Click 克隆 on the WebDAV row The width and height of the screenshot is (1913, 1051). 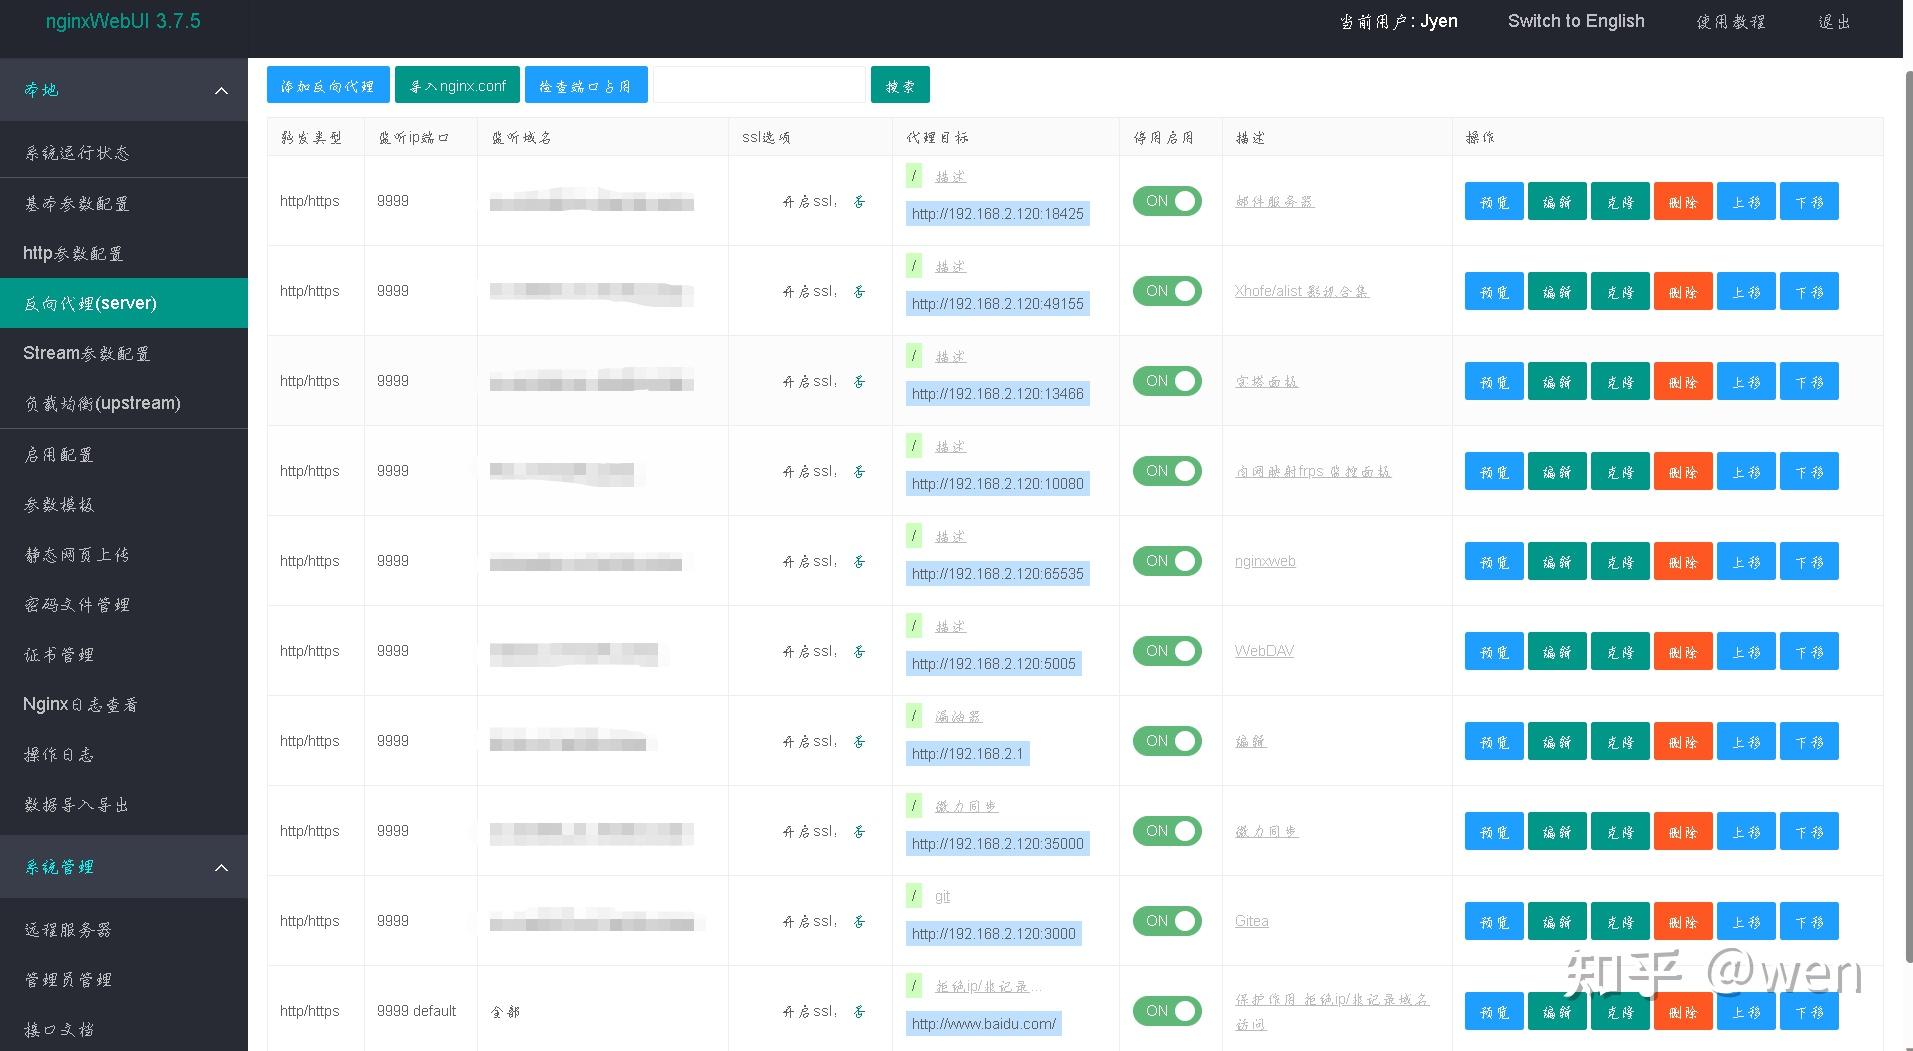[1620, 651]
